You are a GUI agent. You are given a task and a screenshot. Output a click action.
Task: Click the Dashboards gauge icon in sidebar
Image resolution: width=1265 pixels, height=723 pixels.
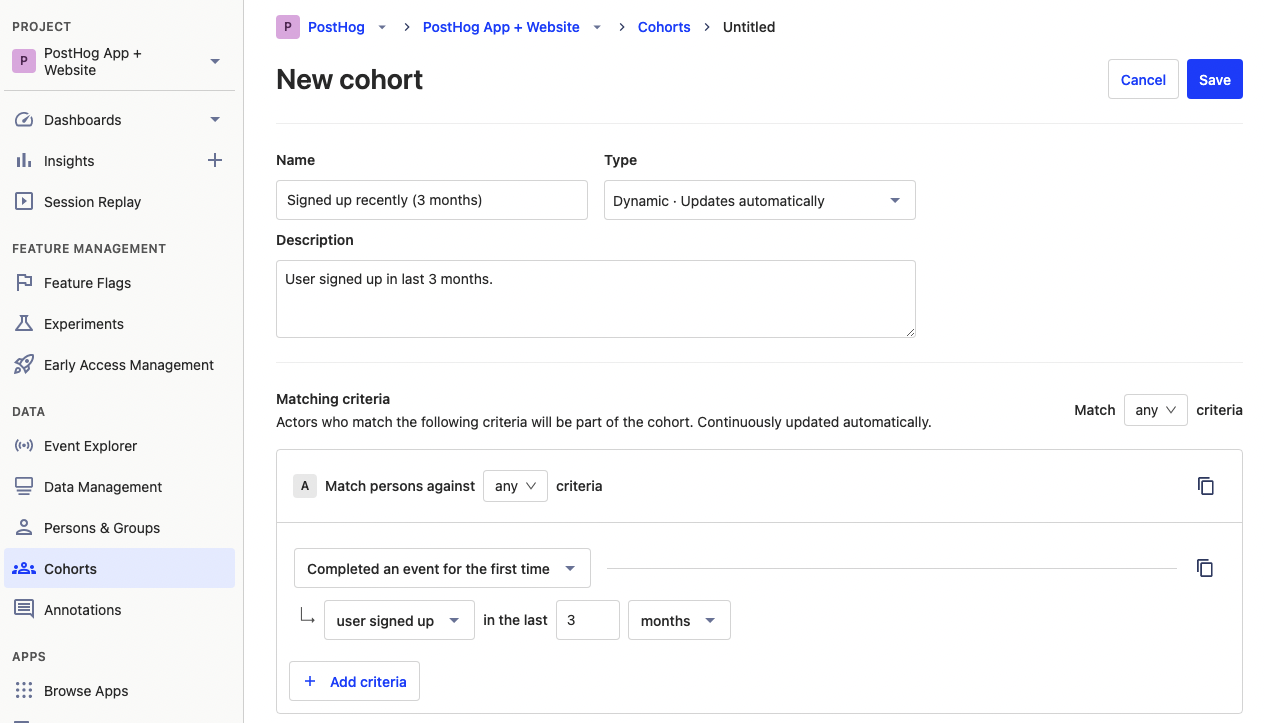point(24,120)
